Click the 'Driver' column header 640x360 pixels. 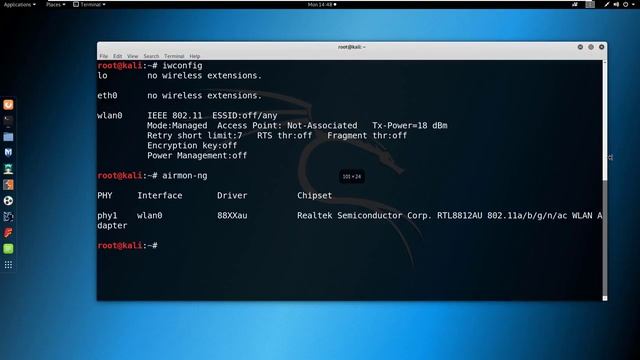coord(232,196)
